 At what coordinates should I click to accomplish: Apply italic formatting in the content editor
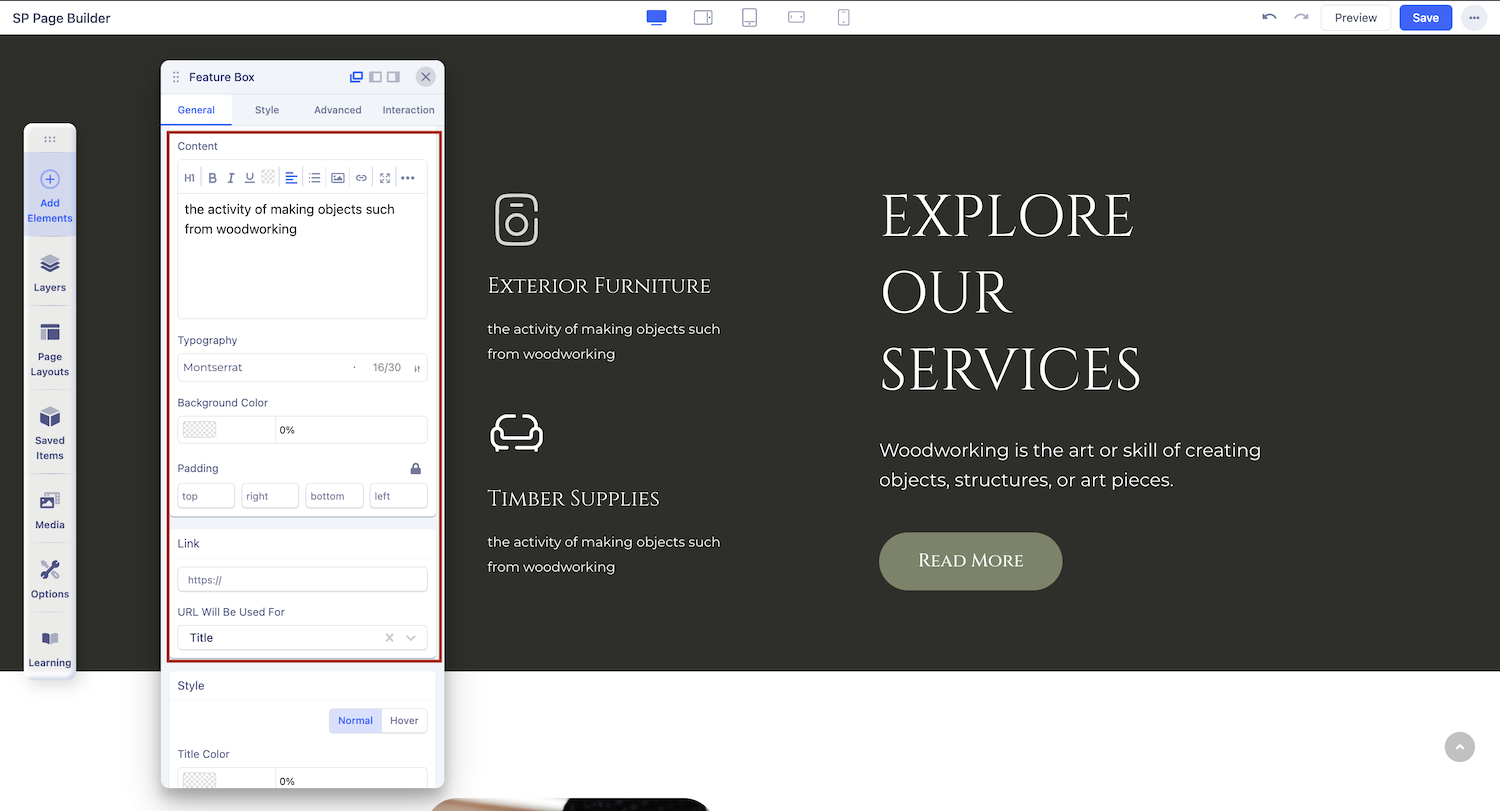231,178
